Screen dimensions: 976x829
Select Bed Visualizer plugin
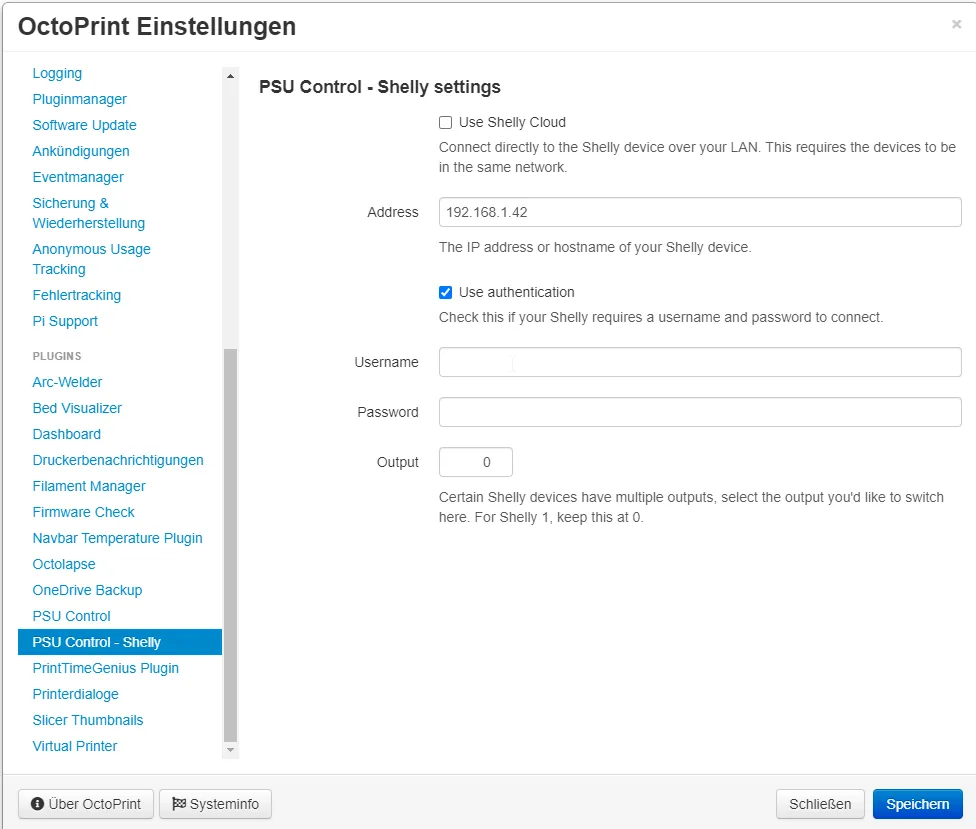(77, 408)
